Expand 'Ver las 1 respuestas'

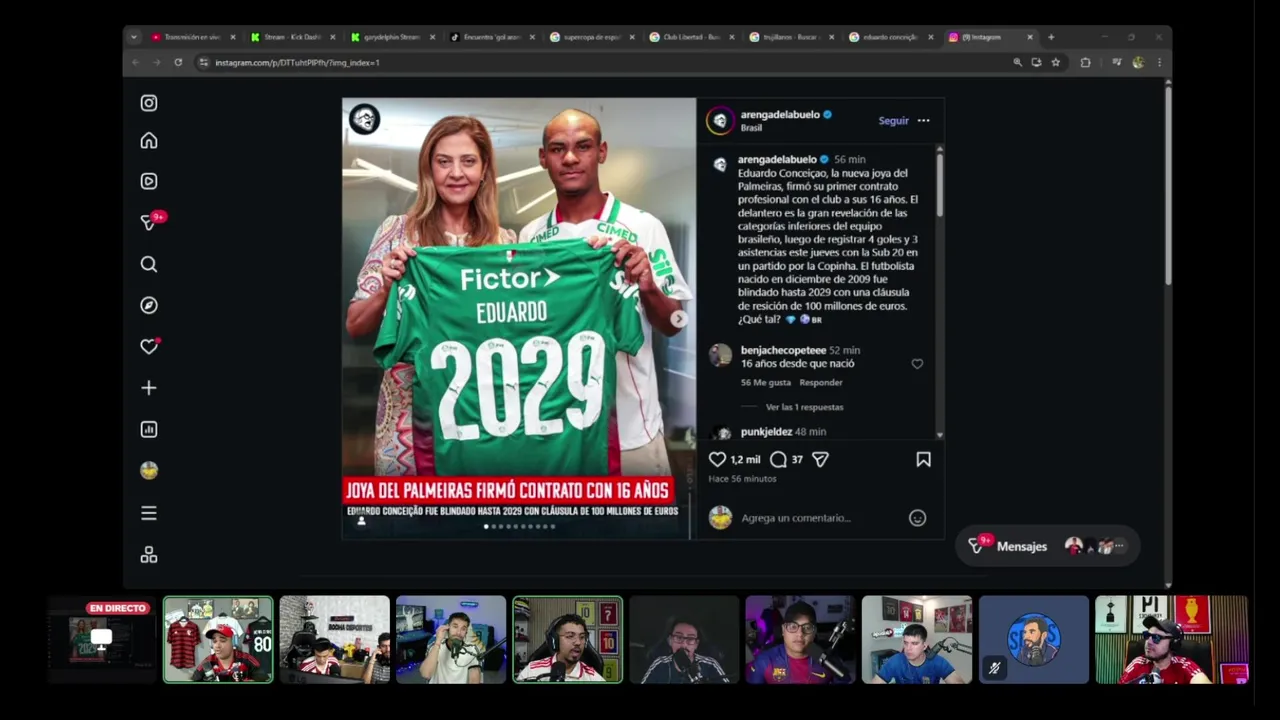804,407
